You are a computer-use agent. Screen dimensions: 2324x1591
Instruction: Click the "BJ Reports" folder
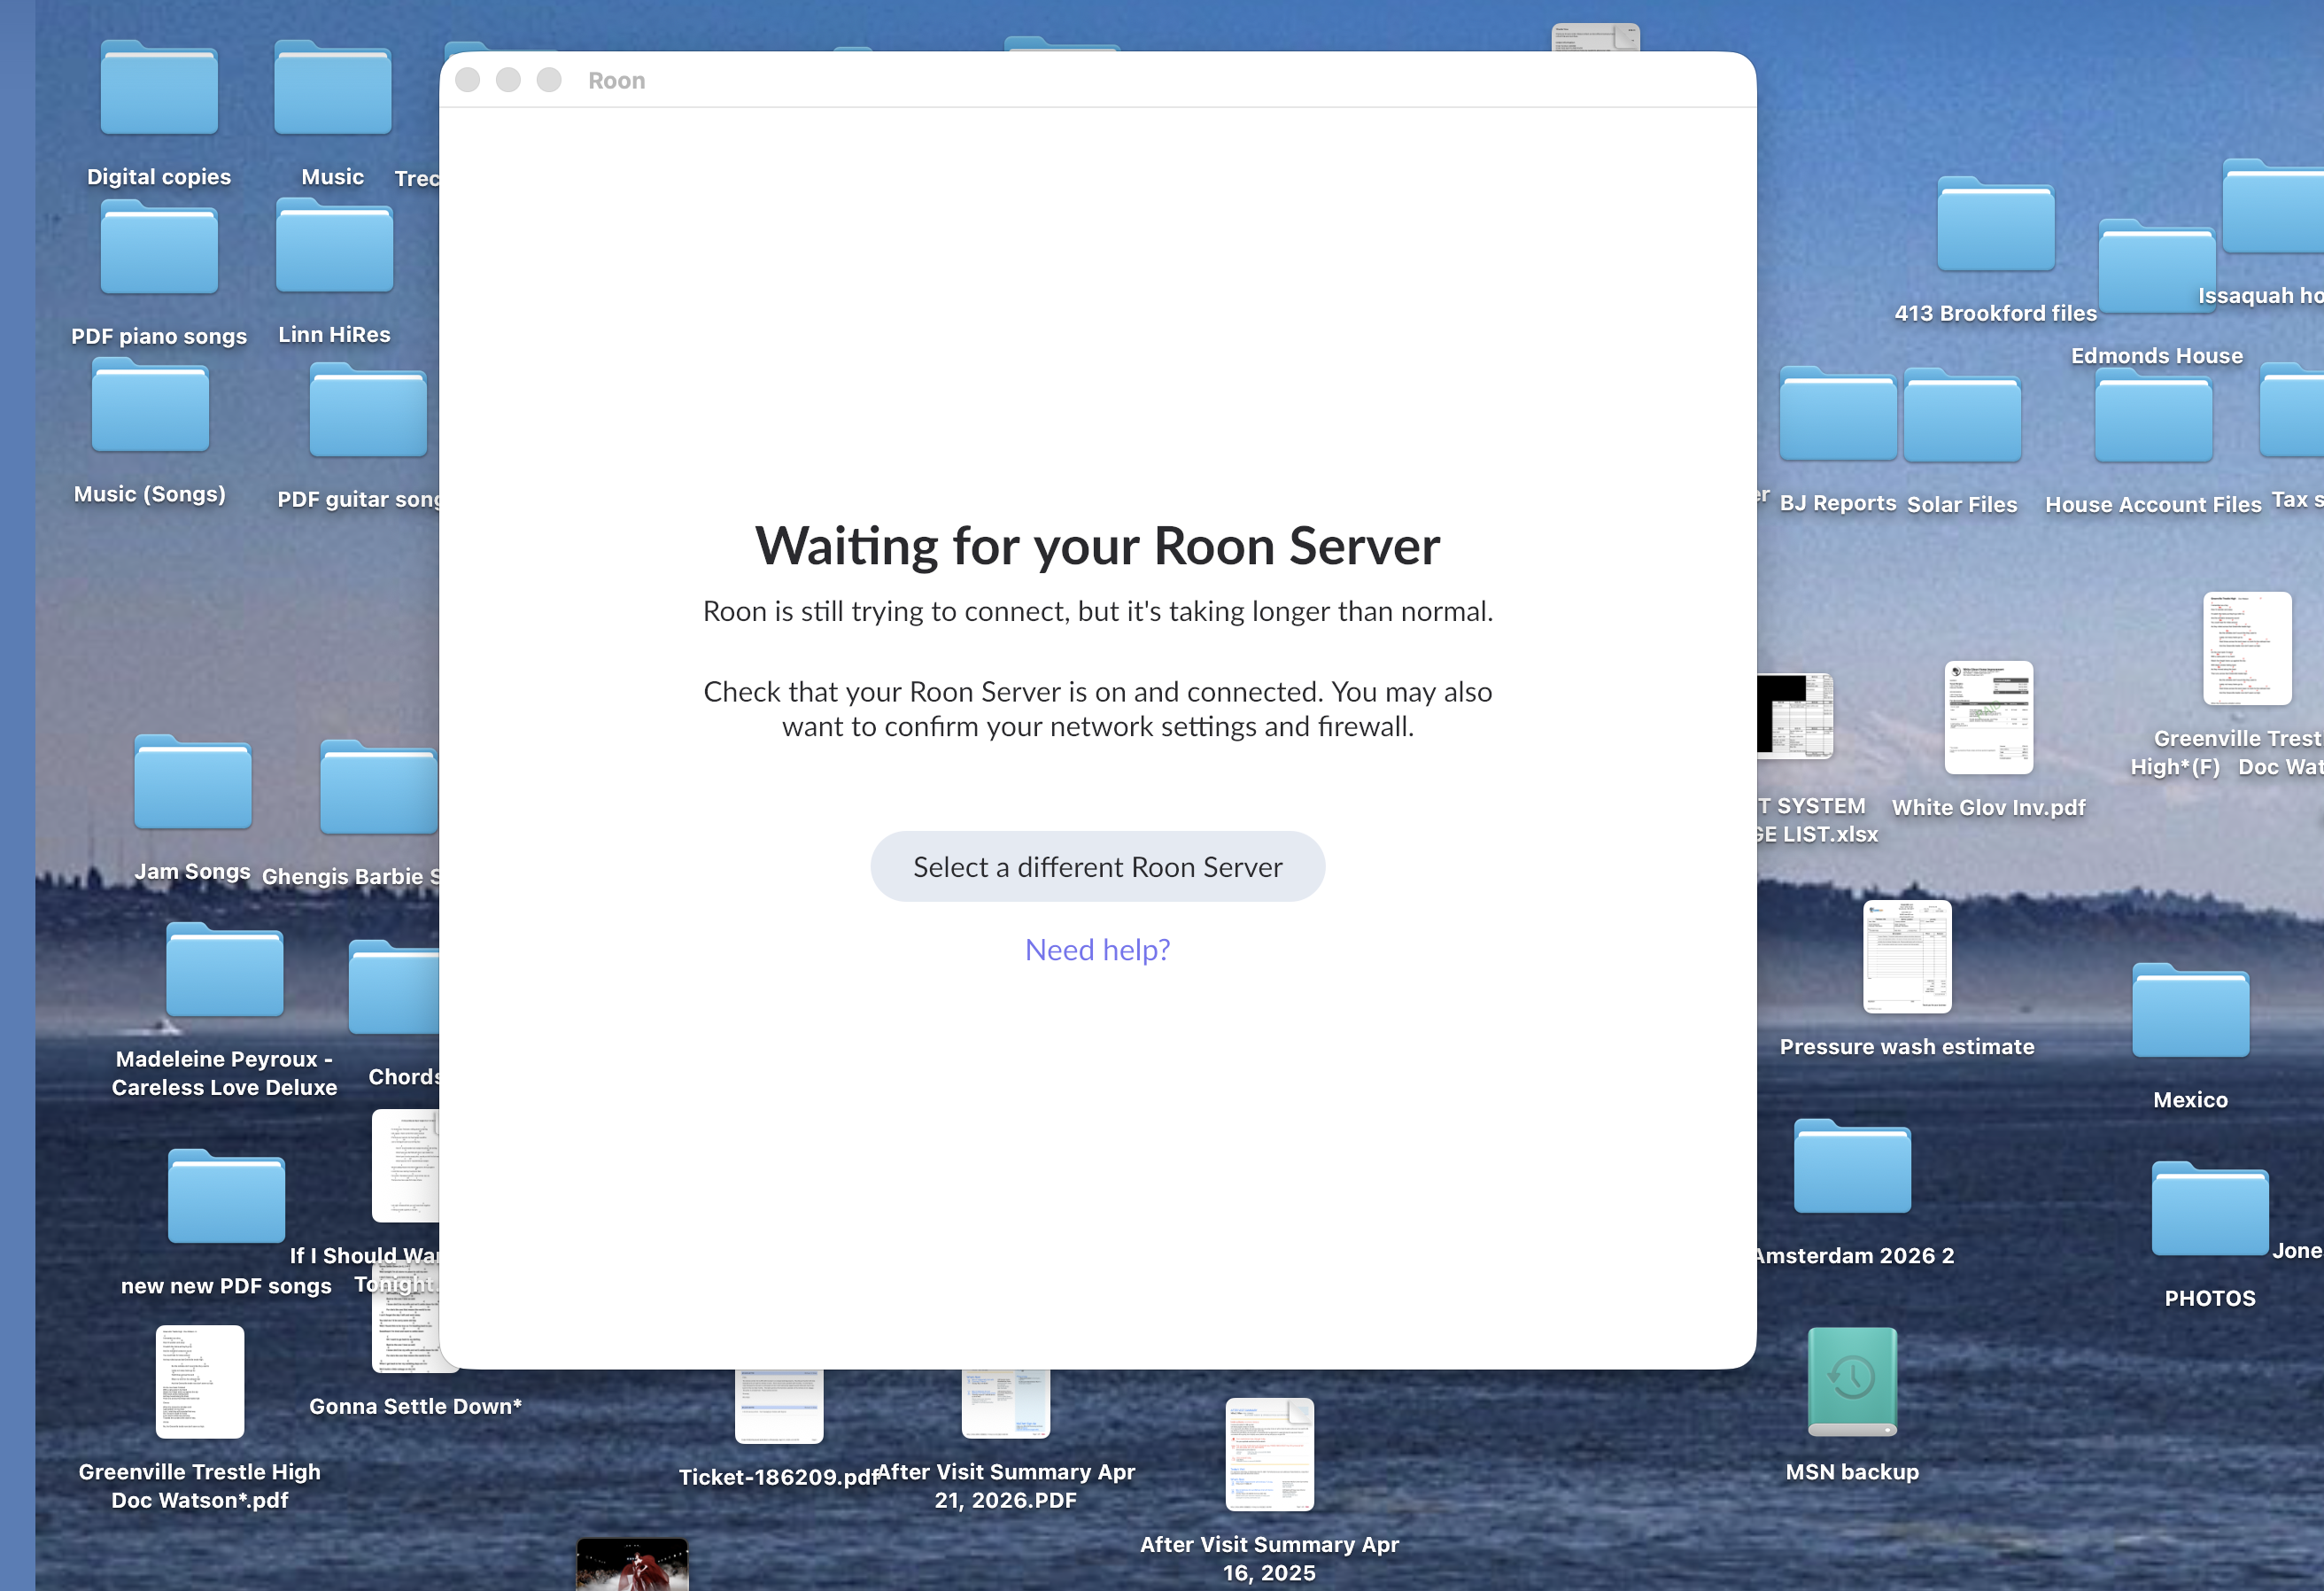pos(1838,414)
